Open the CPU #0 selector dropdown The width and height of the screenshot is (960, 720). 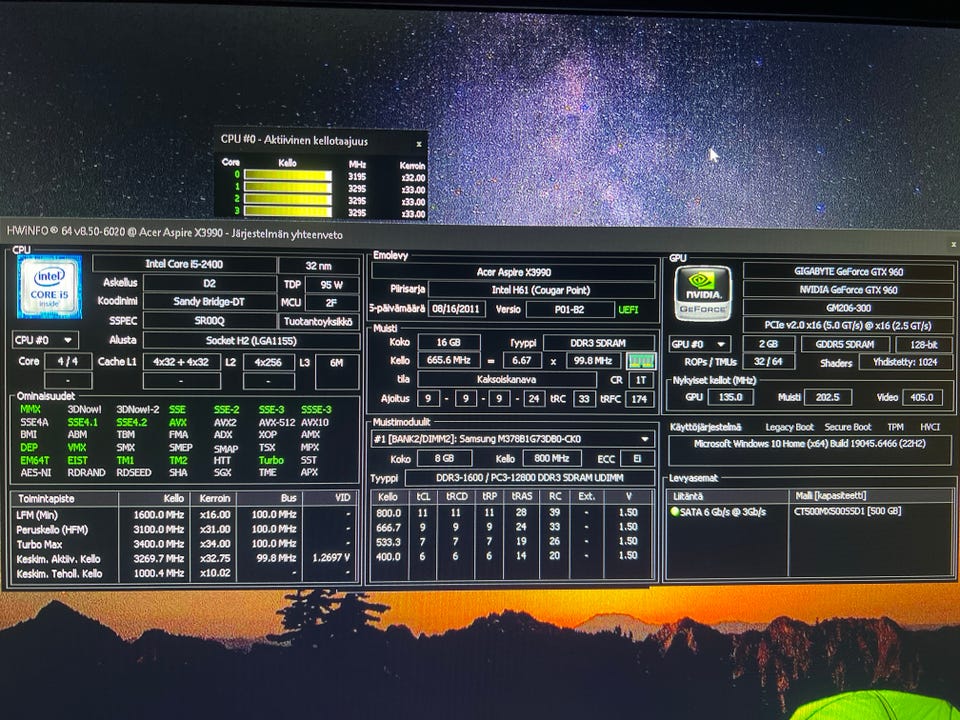point(45,340)
